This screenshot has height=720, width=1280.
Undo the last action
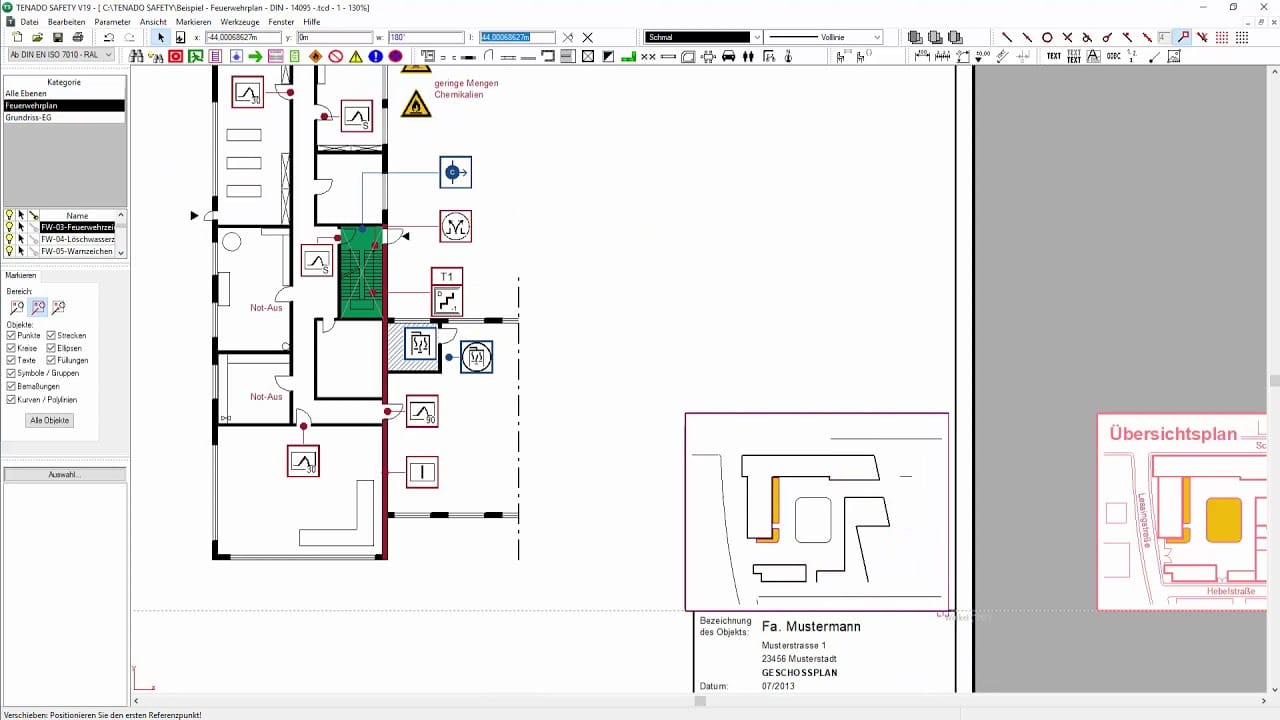(x=109, y=37)
